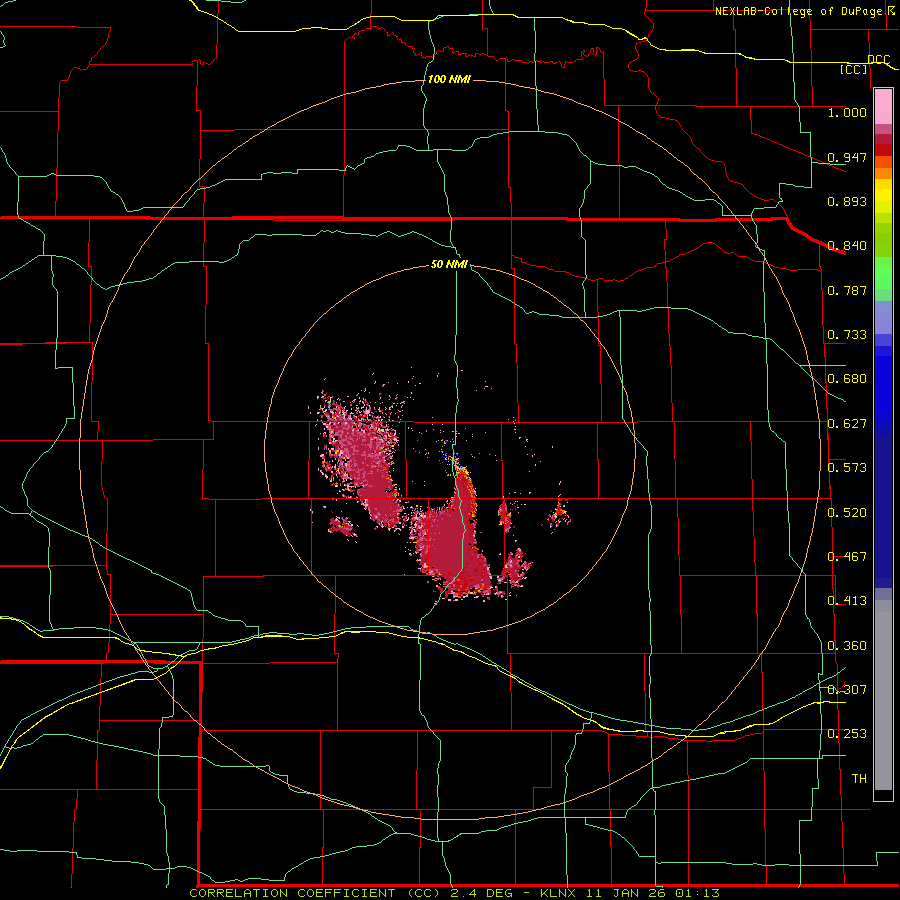Click the DCC product label
This screenshot has width=900, height=900.
coord(878,60)
